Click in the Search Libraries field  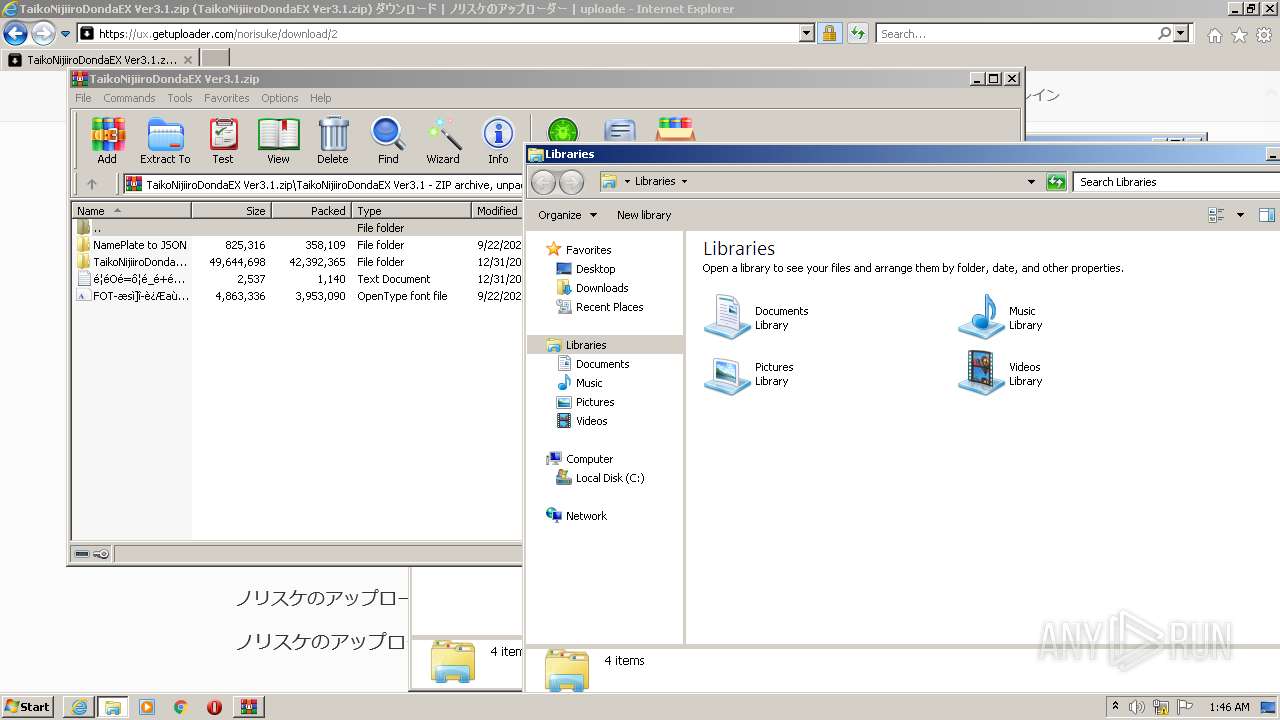(1176, 182)
